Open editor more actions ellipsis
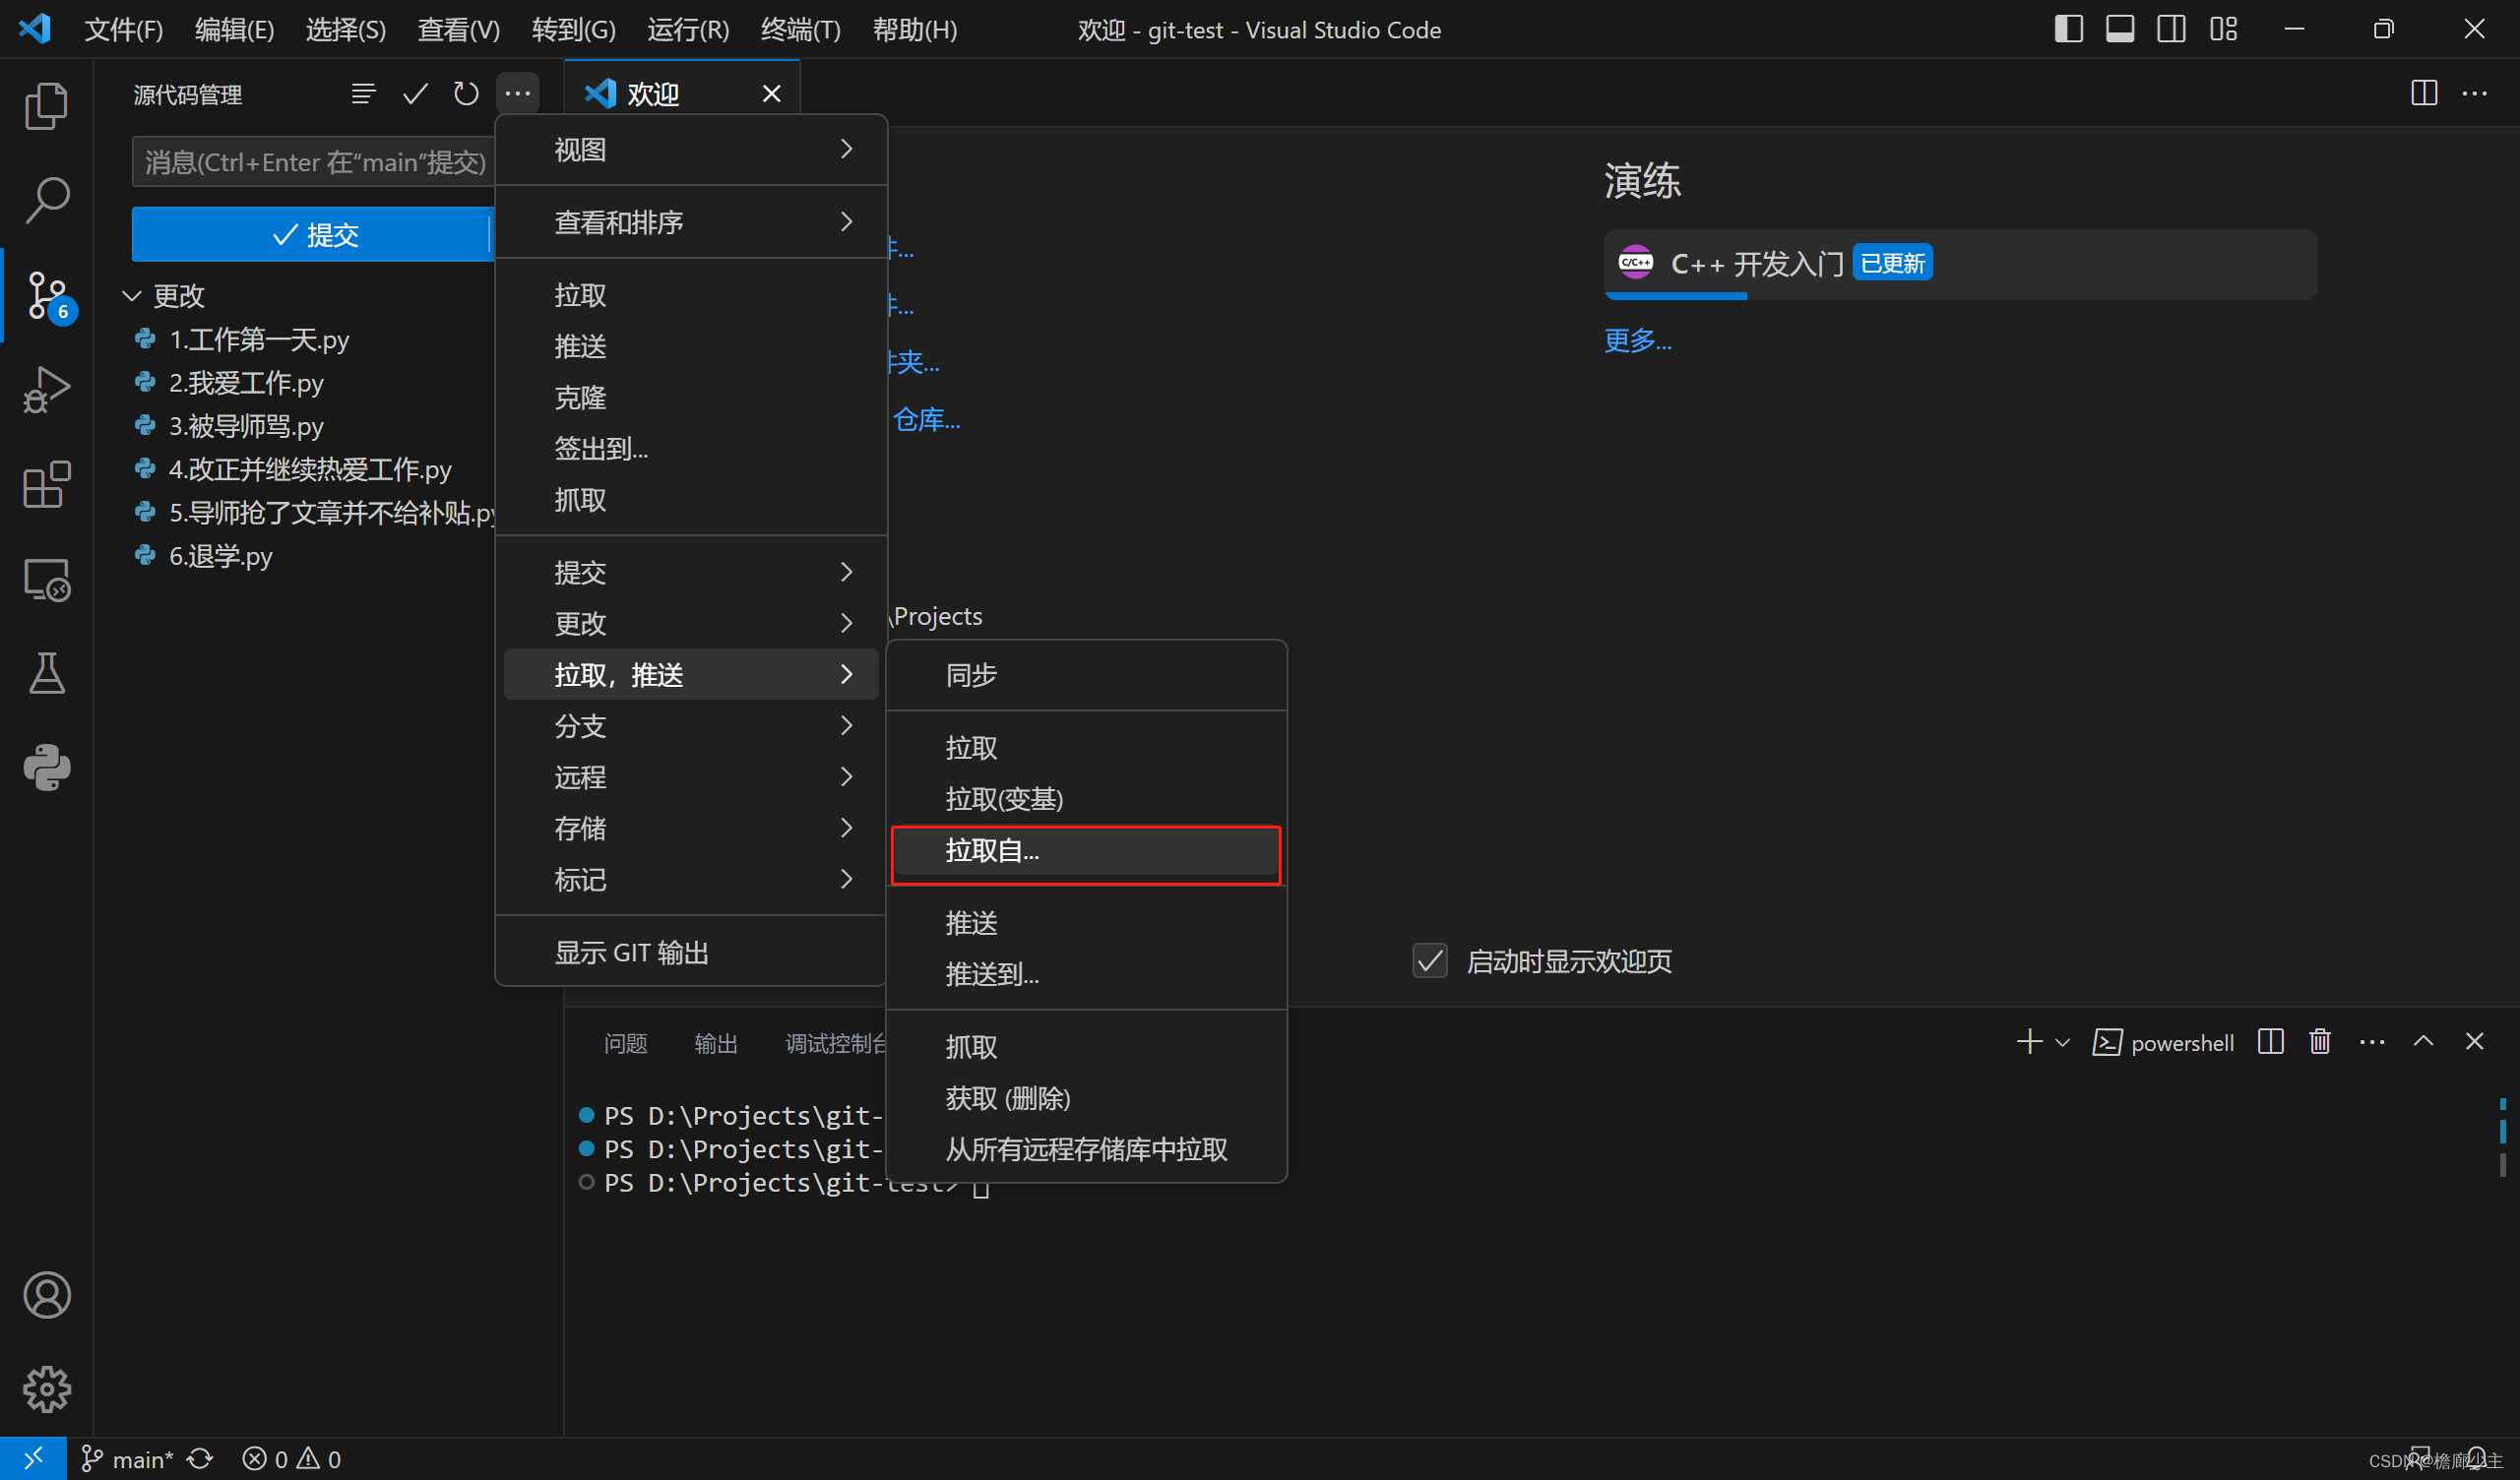This screenshot has height=1480, width=2520. (x=2475, y=93)
